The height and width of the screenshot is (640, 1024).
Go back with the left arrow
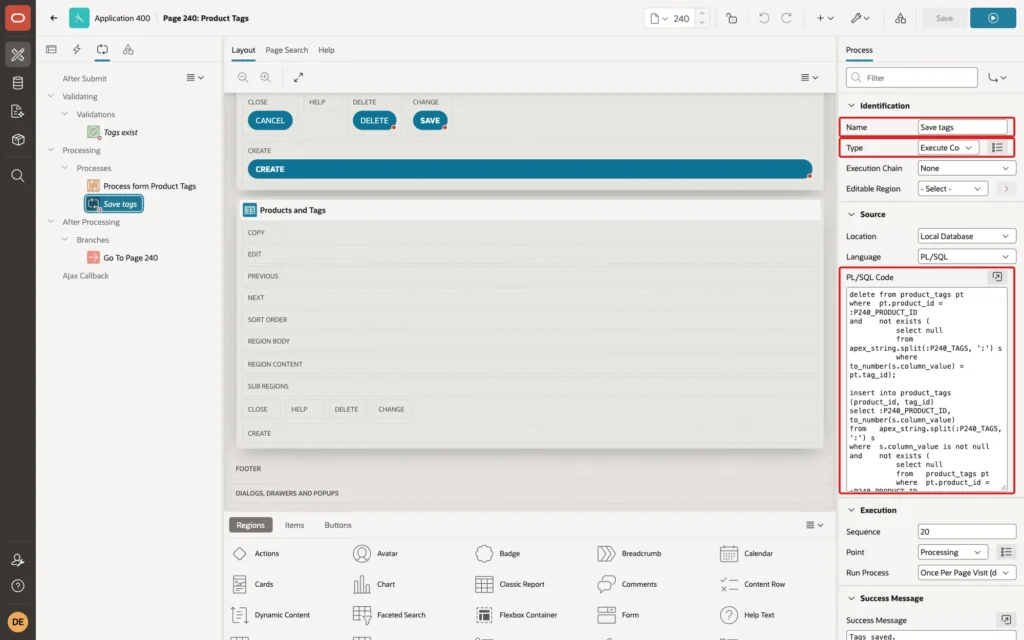point(54,18)
